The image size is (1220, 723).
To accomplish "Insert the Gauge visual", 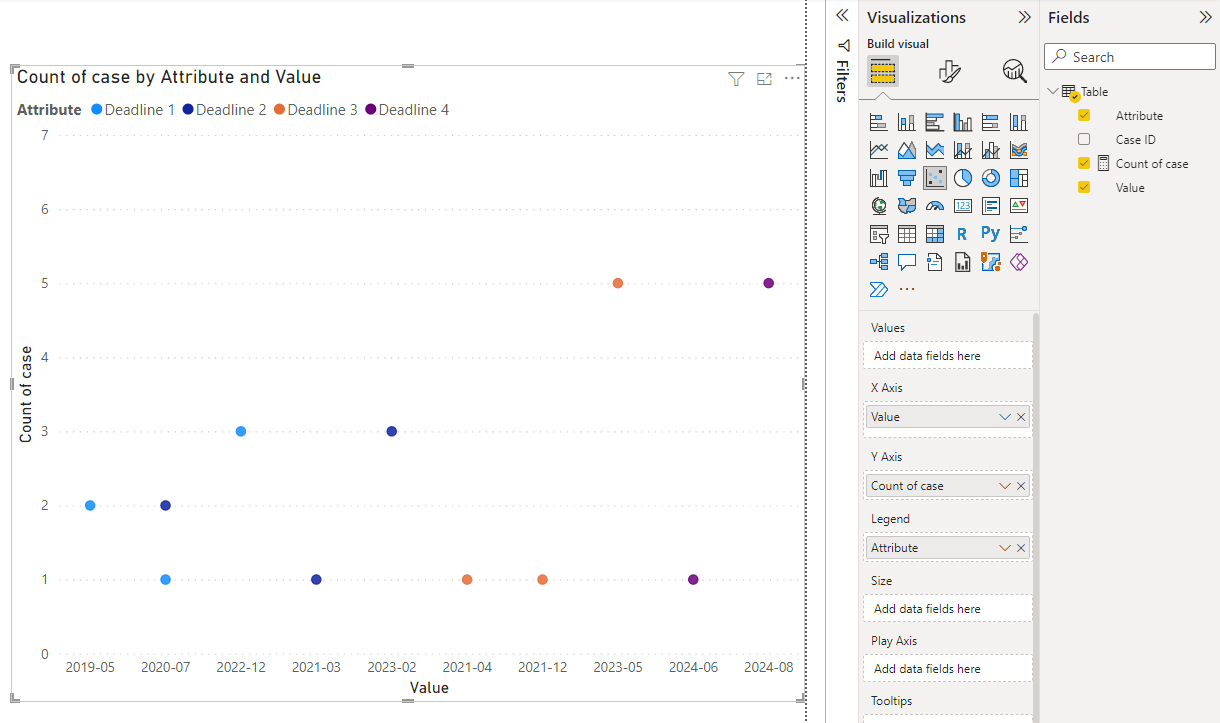I will click(x=935, y=206).
